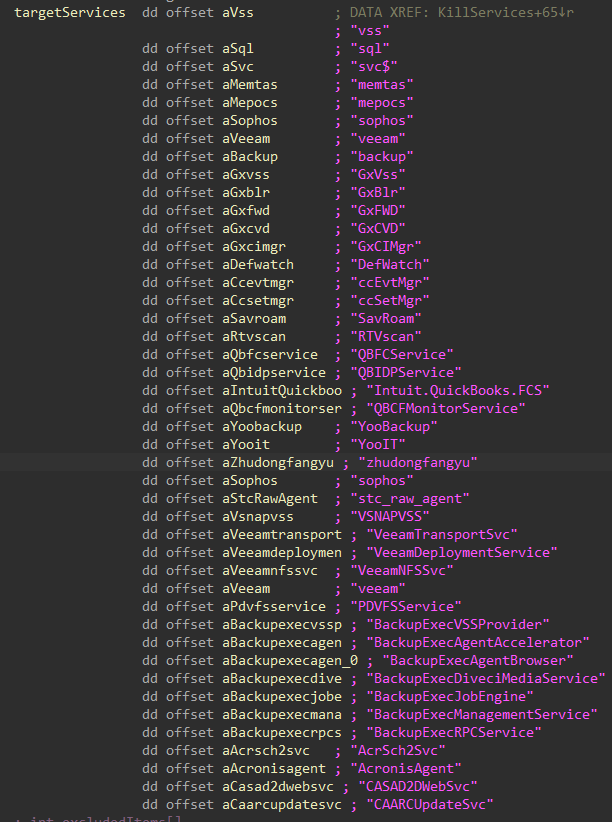This screenshot has width=612, height=822.
Task: Select the "BackupExecVSSProvider" string comment
Action: [x=458, y=625]
